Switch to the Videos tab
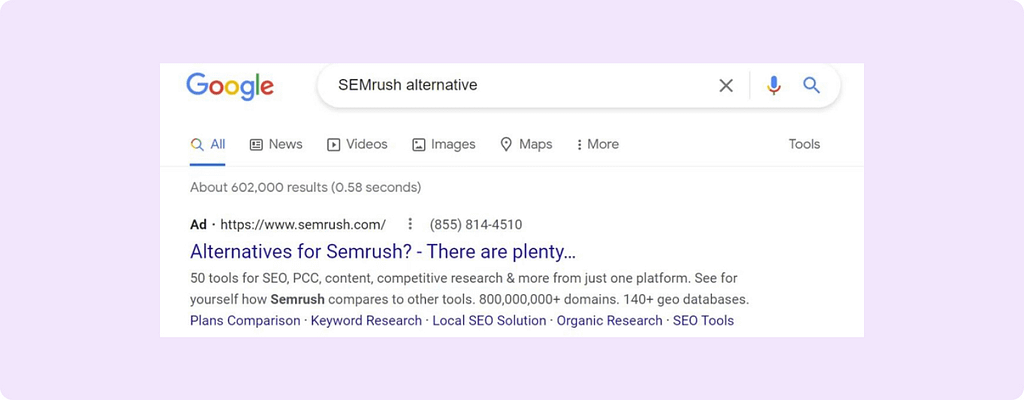This screenshot has height=400, width=1024. click(x=357, y=144)
